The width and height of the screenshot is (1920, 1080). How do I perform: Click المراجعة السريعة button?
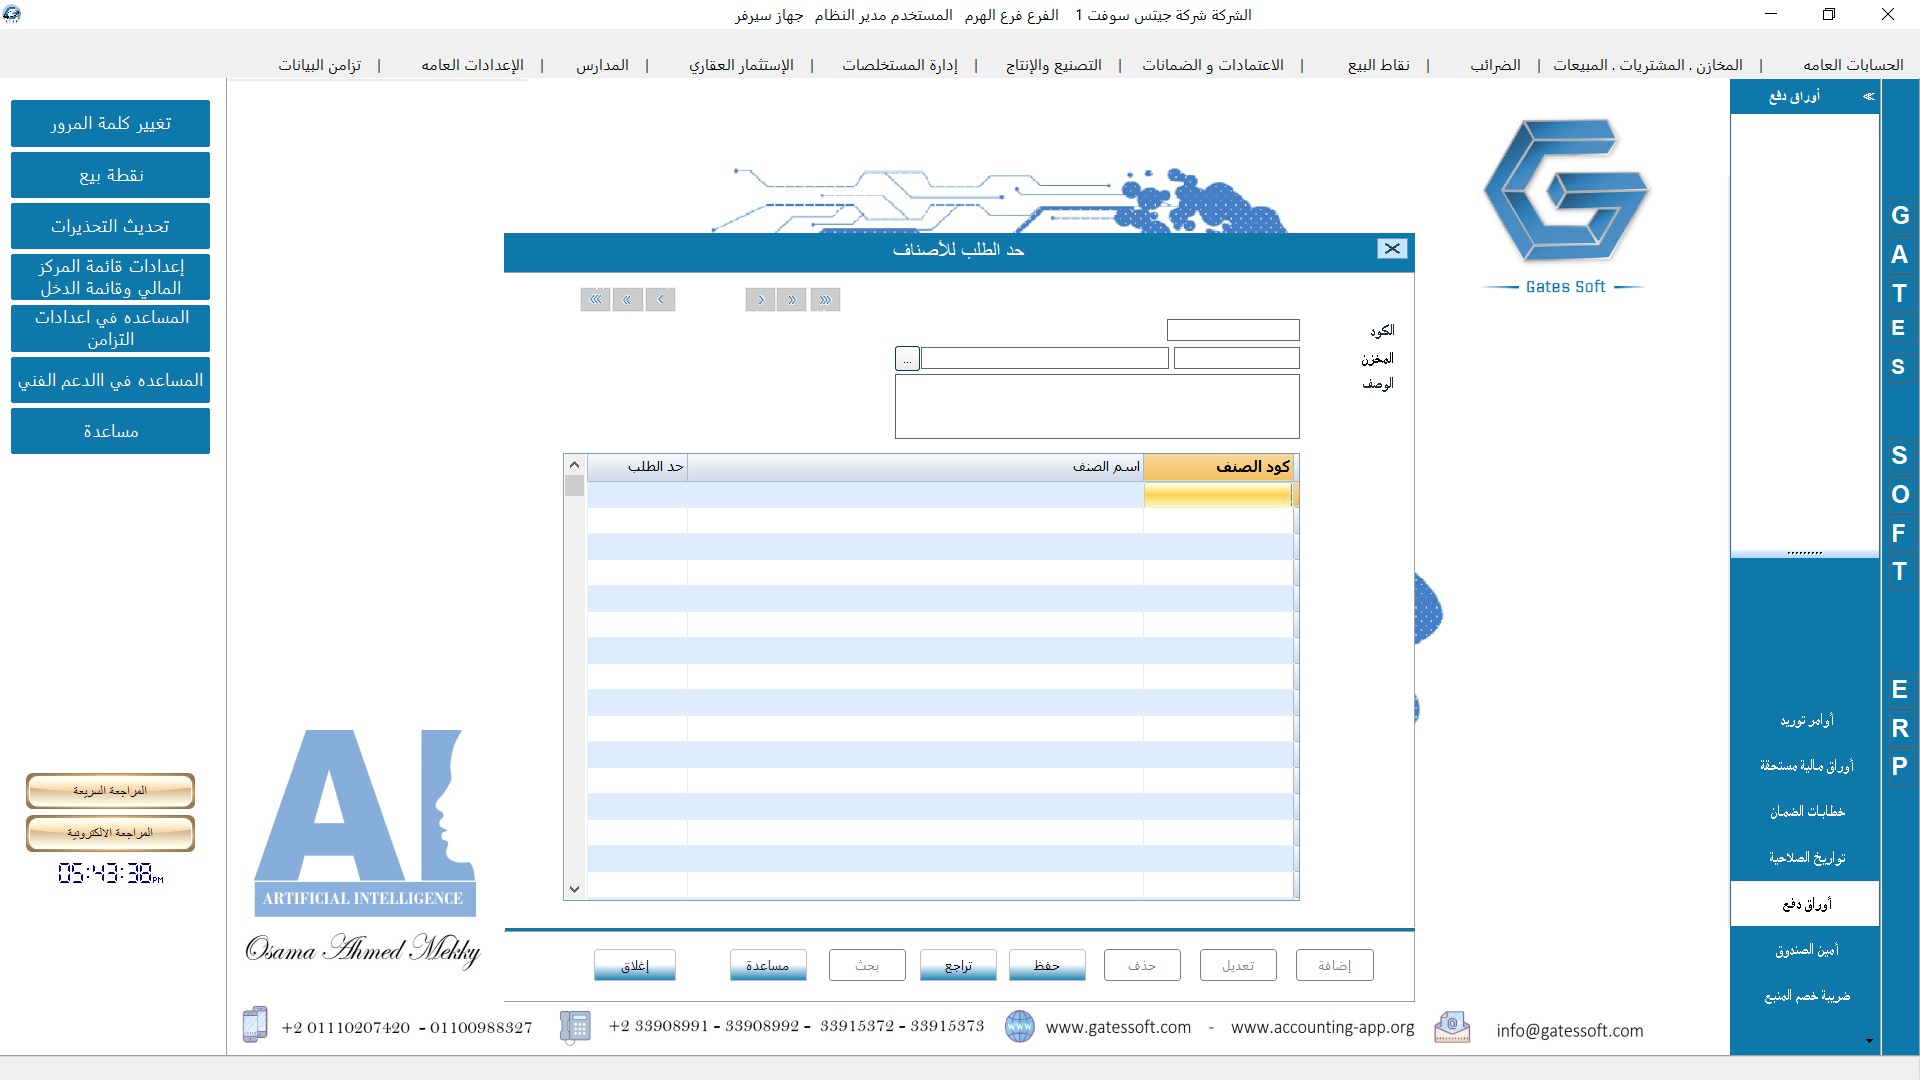pos(110,791)
